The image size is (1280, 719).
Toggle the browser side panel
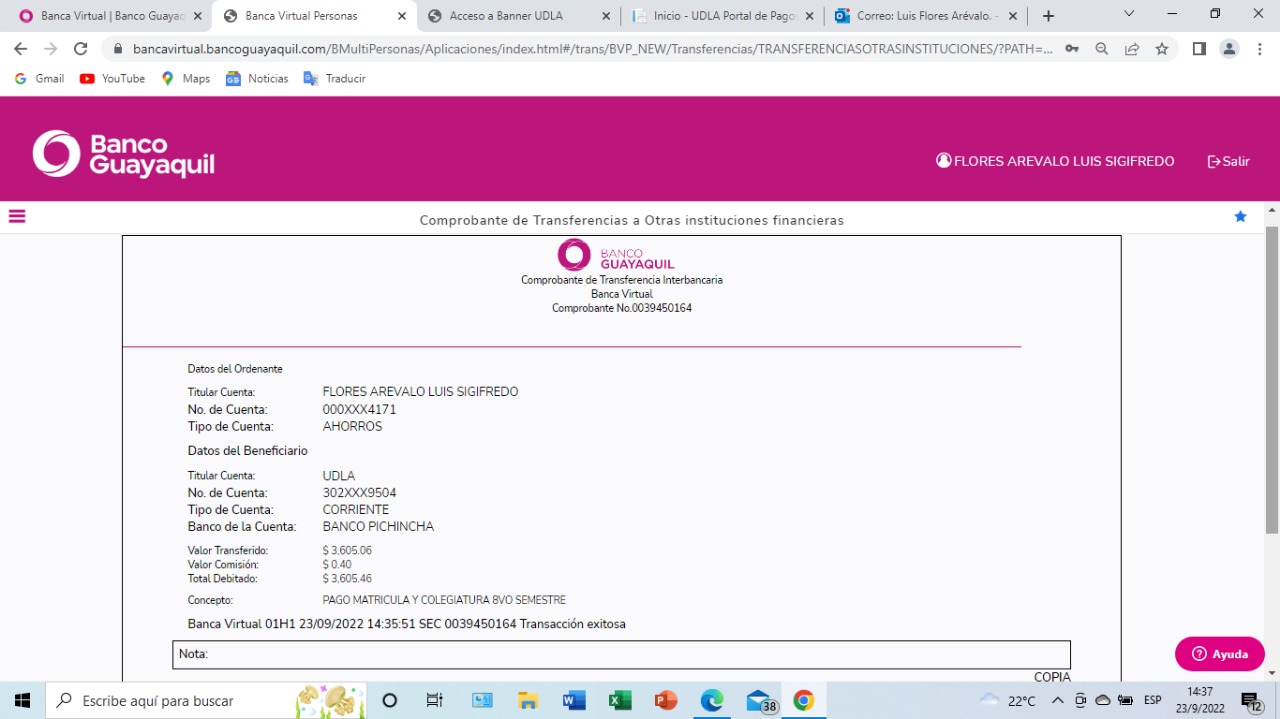[1199, 49]
